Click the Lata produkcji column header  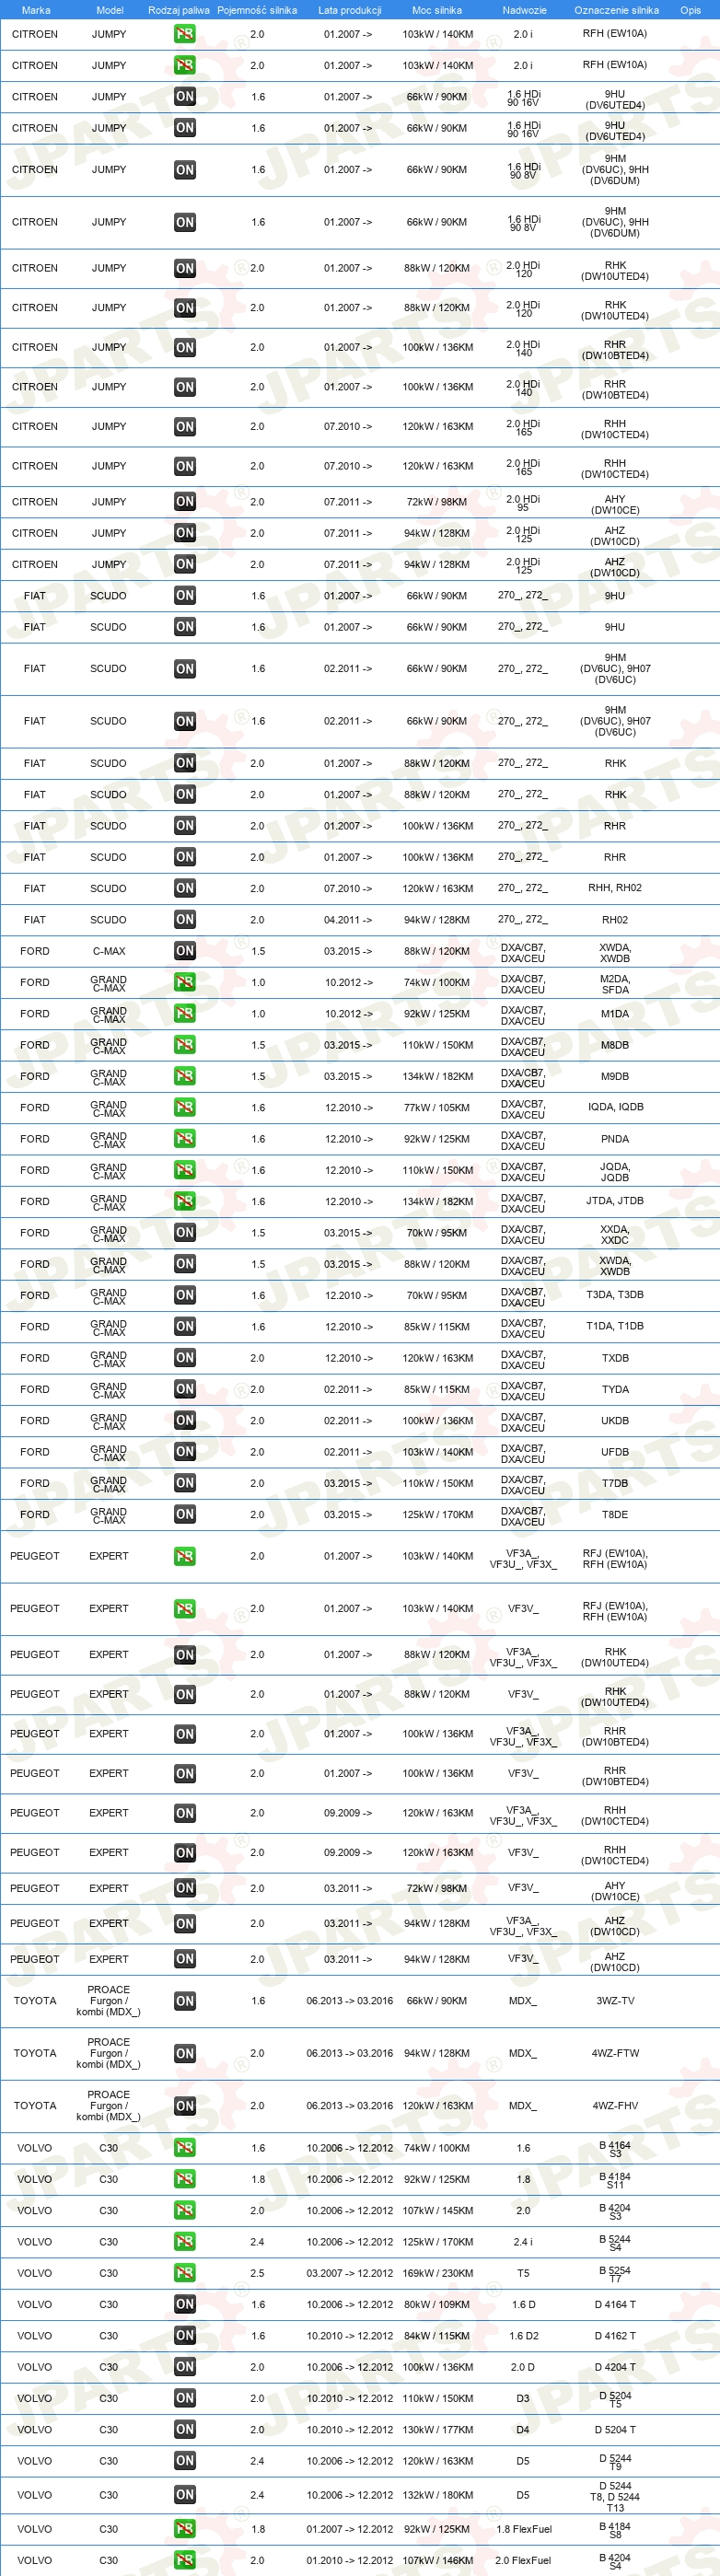(x=350, y=10)
